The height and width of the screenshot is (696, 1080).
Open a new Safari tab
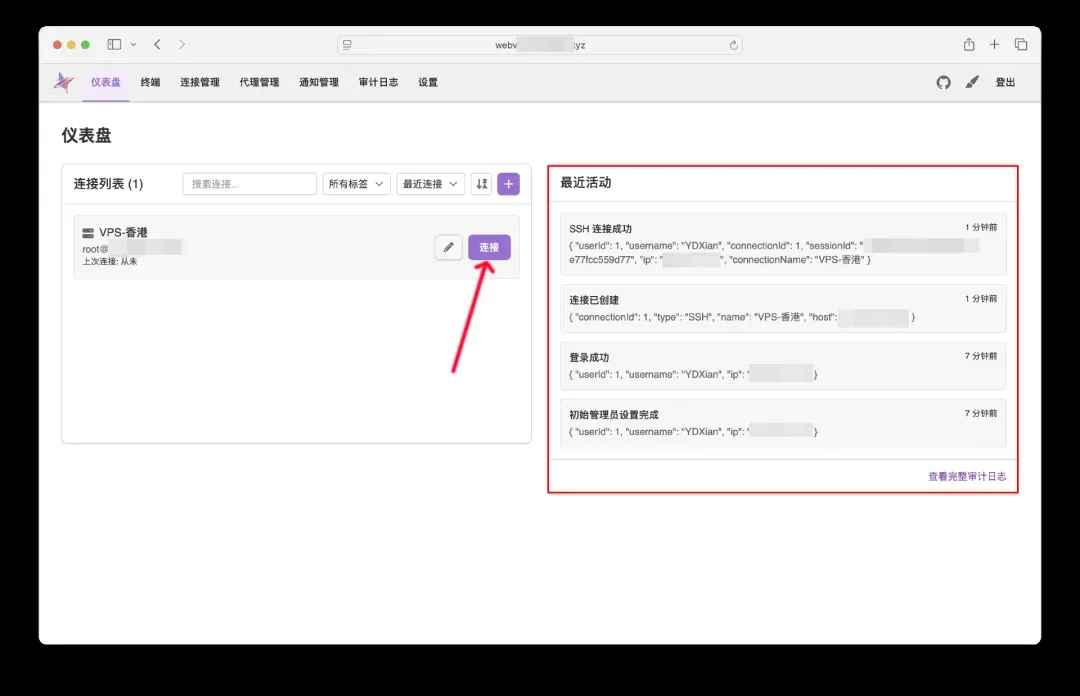994,45
